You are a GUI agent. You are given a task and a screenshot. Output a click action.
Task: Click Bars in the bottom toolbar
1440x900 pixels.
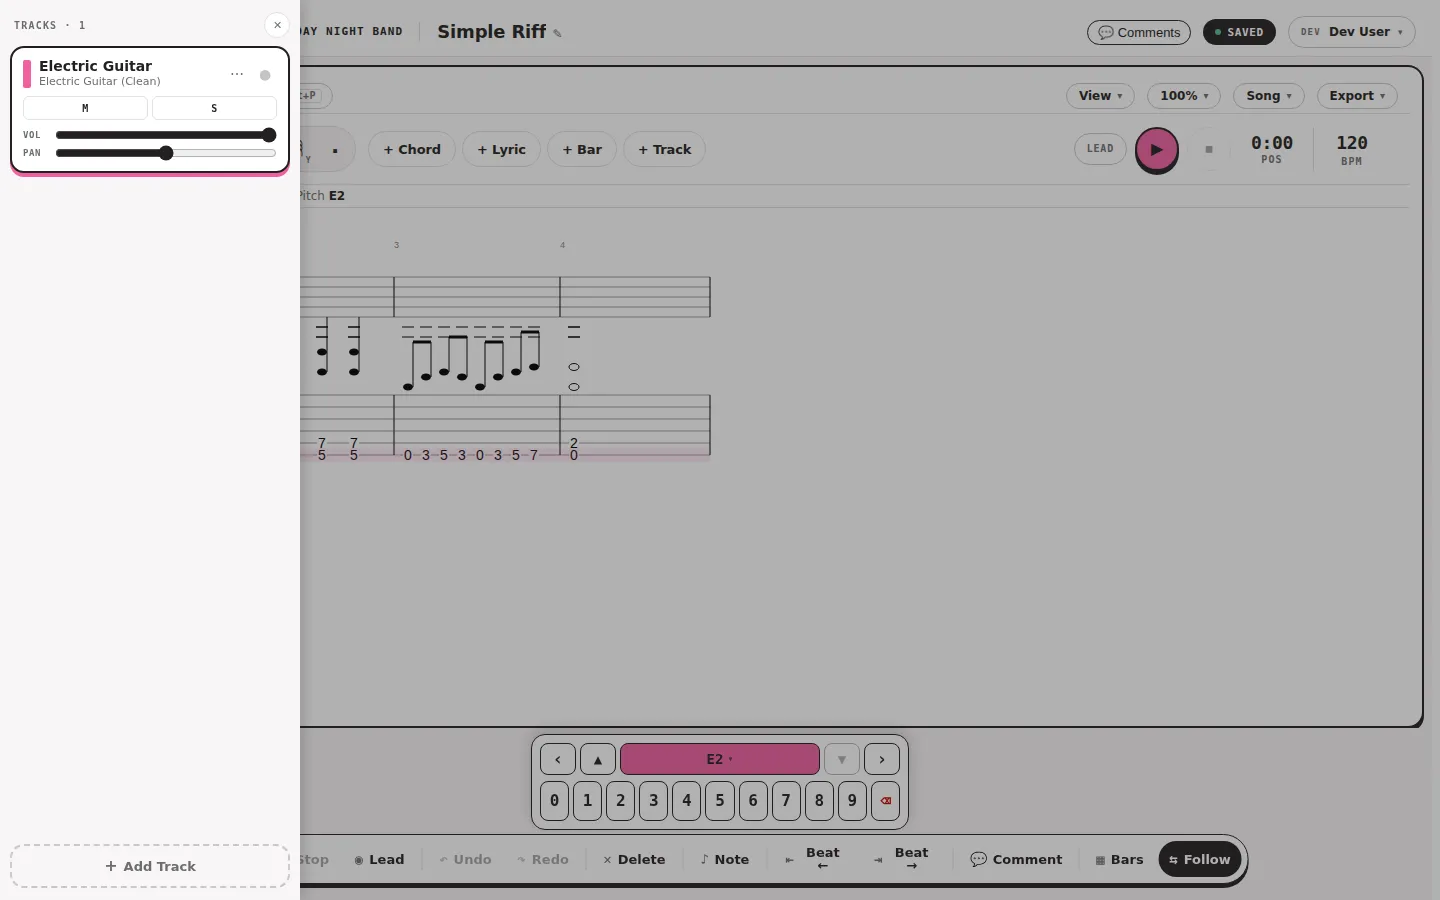[1119, 859]
